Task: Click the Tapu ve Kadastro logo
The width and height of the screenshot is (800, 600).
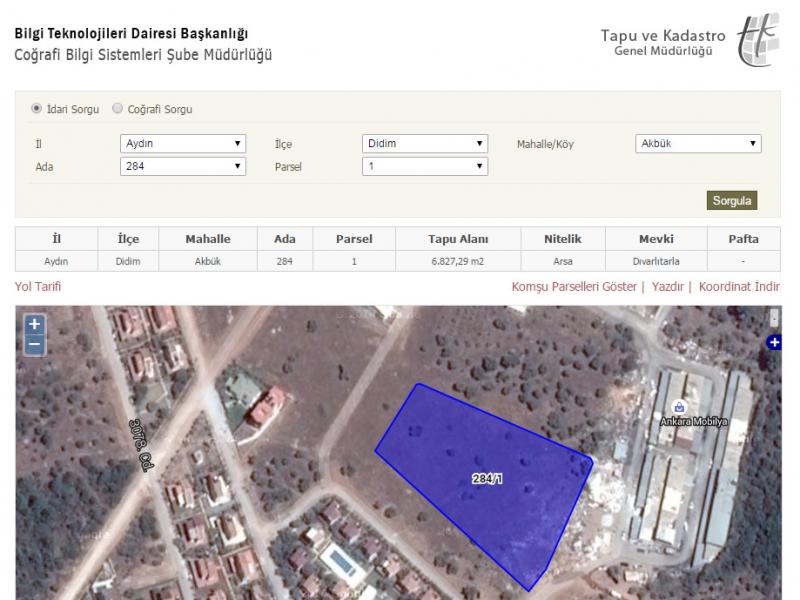Action: click(758, 39)
